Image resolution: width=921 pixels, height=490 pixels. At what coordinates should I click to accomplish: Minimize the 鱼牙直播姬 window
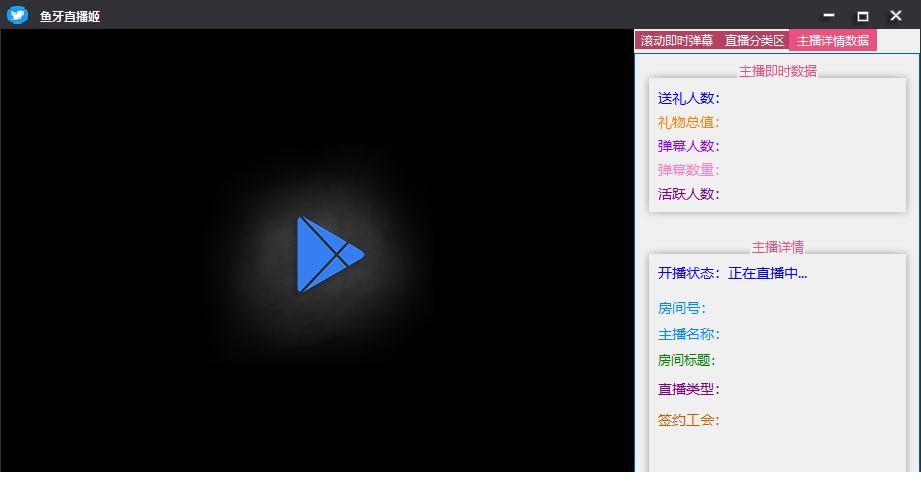pos(828,15)
